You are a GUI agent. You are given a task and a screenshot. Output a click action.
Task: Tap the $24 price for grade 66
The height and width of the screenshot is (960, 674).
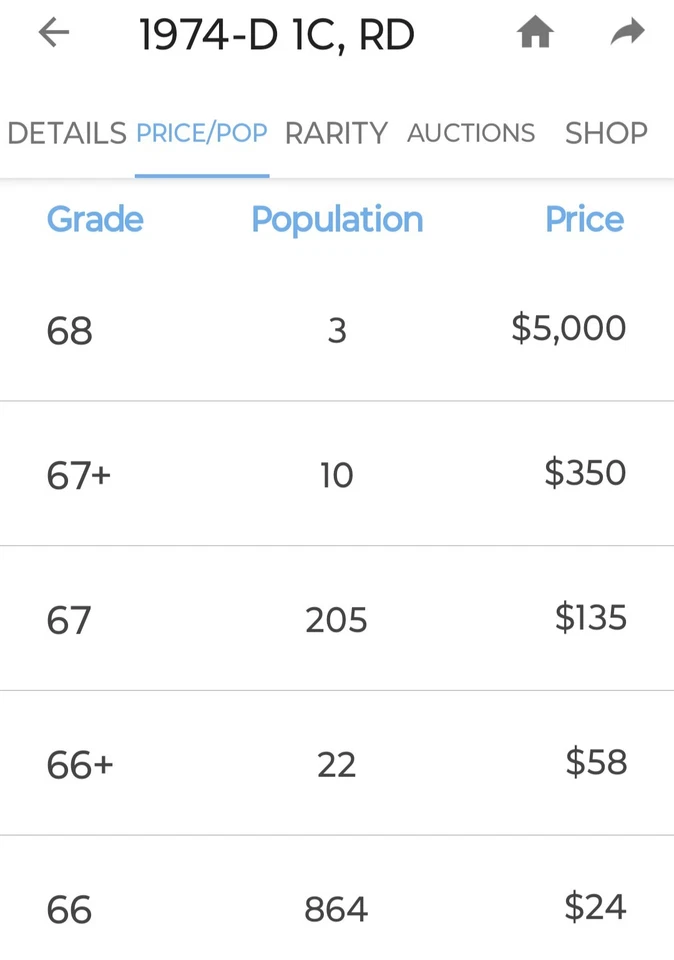tap(595, 908)
